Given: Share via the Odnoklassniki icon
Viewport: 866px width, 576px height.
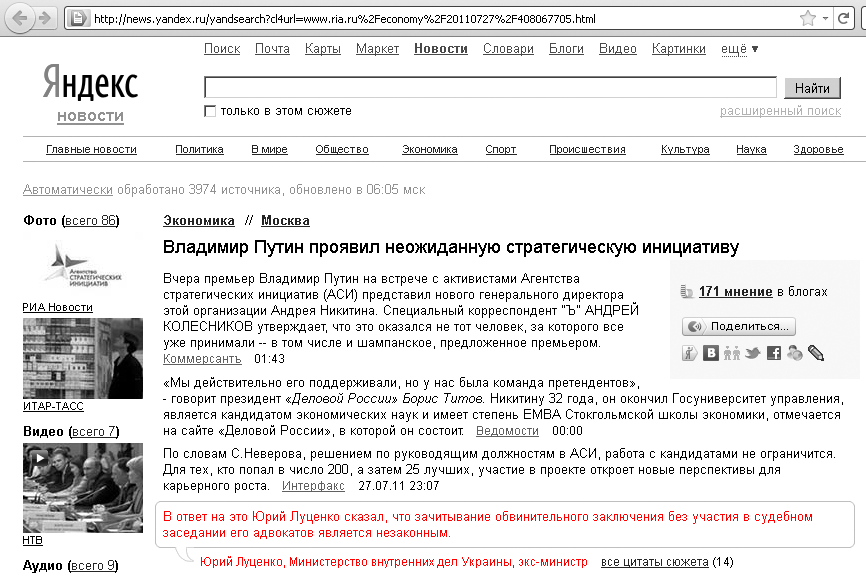Looking at the screenshot, I should pos(732,353).
